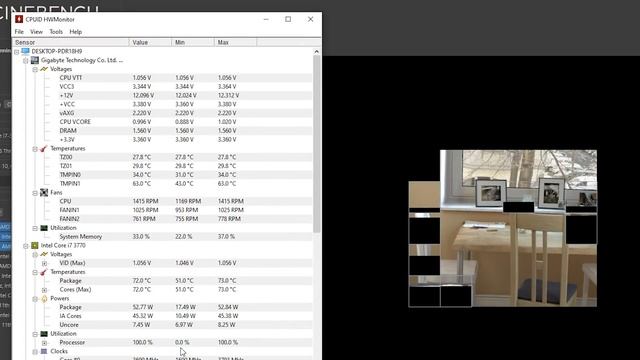This screenshot has width=640, height=360.
Task: Select the DESKTOP-PDR18H9 computer icon
Action: pyautogui.click(x=25, y=51)
